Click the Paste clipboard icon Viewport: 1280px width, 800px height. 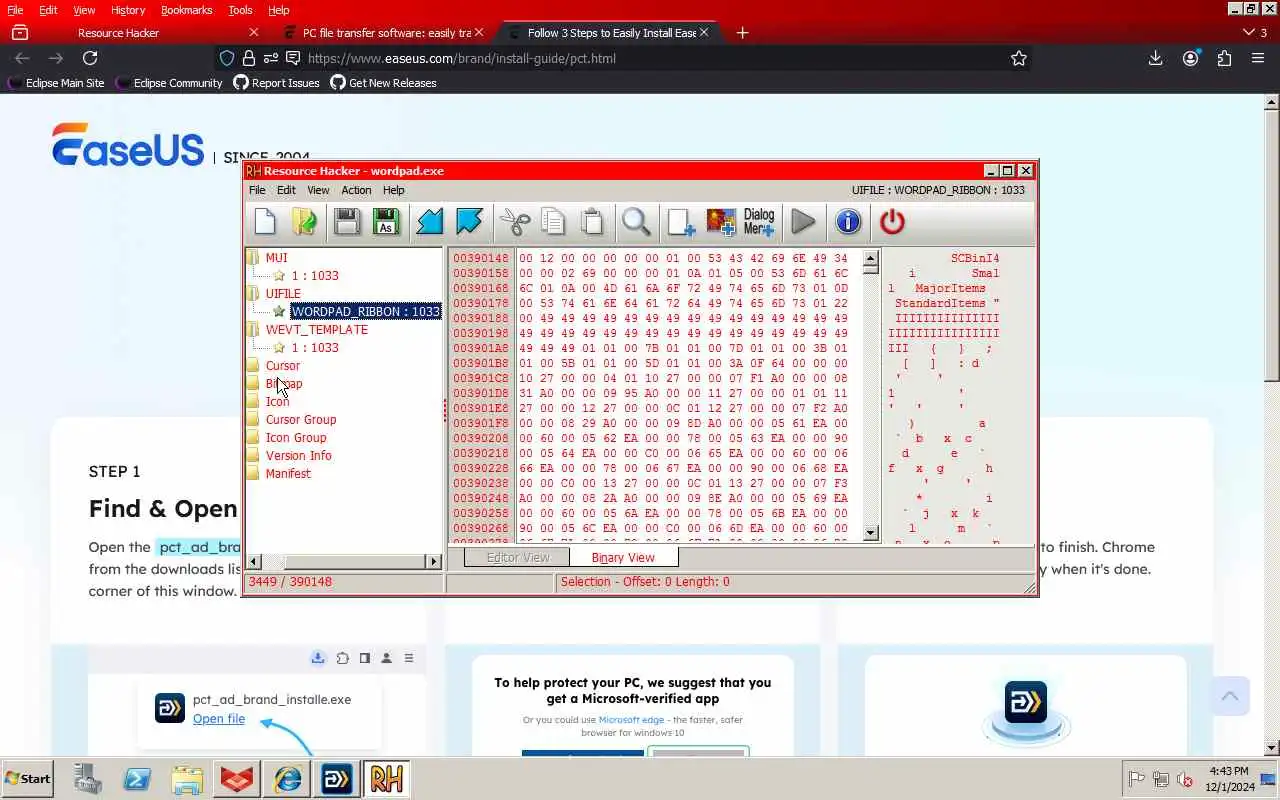592,221
